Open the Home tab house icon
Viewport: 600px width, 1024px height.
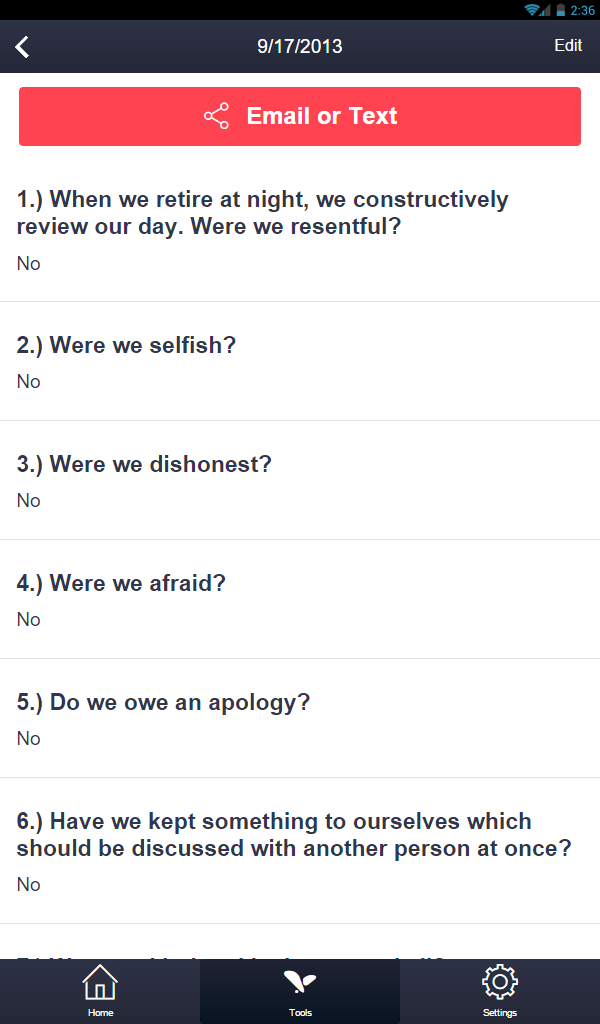[x=100, y=982]
